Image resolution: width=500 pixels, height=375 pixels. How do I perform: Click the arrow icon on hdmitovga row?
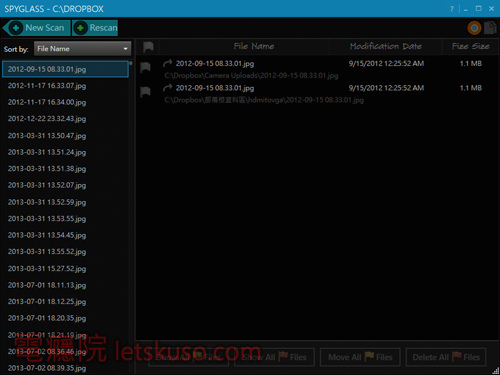coord(167,88)
